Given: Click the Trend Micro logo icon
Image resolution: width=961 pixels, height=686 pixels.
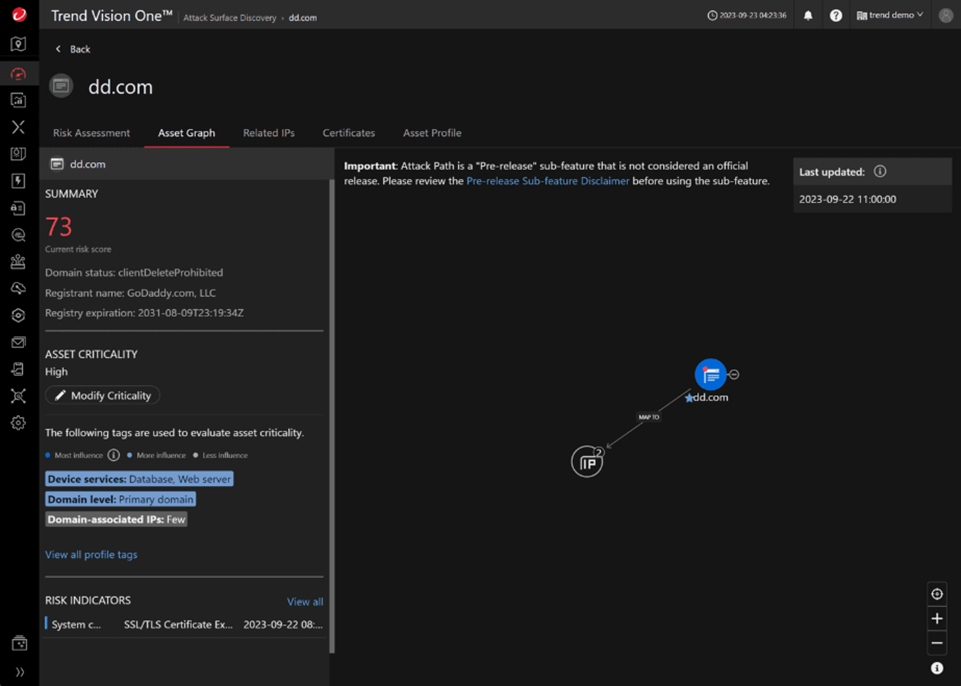Looking at the screenshot, I should pyautogui.click(x=19, y=15).
